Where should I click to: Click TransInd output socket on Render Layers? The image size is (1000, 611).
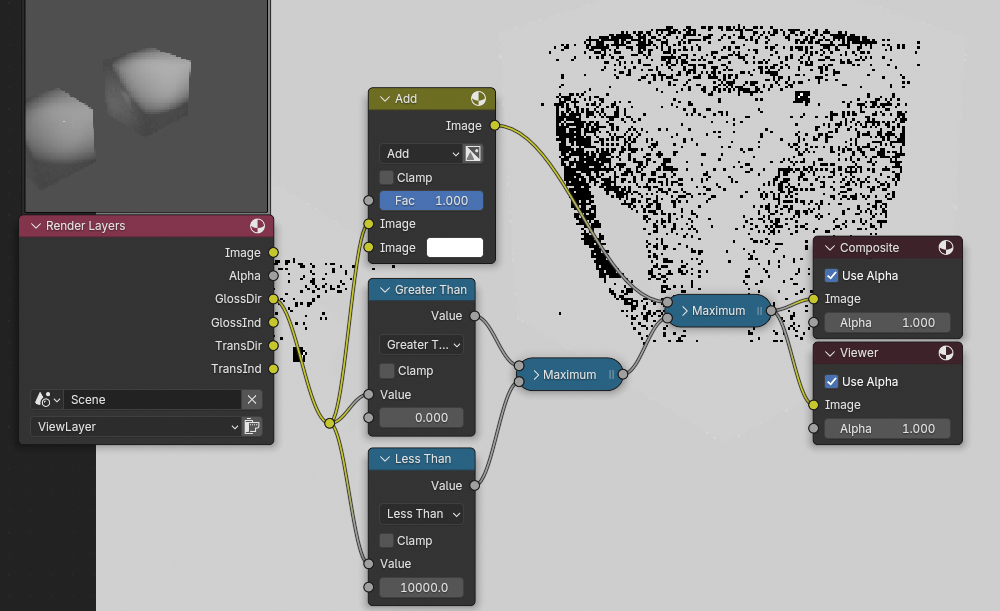tap(274, 369)
